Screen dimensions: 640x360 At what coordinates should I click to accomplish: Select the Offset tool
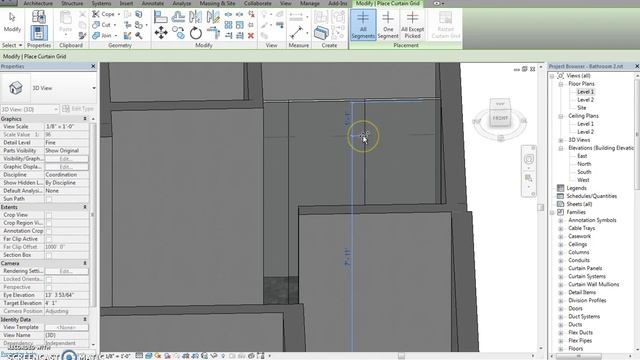178,17
